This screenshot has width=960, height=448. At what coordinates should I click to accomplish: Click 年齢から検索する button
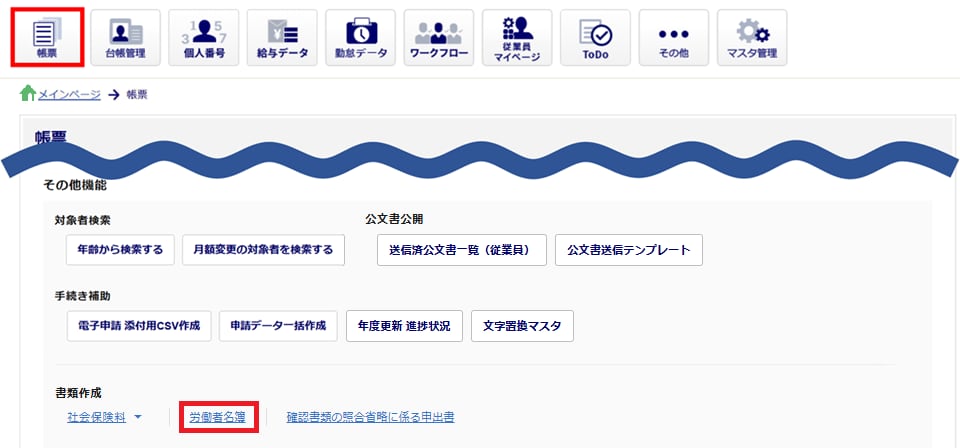(120, 249)
